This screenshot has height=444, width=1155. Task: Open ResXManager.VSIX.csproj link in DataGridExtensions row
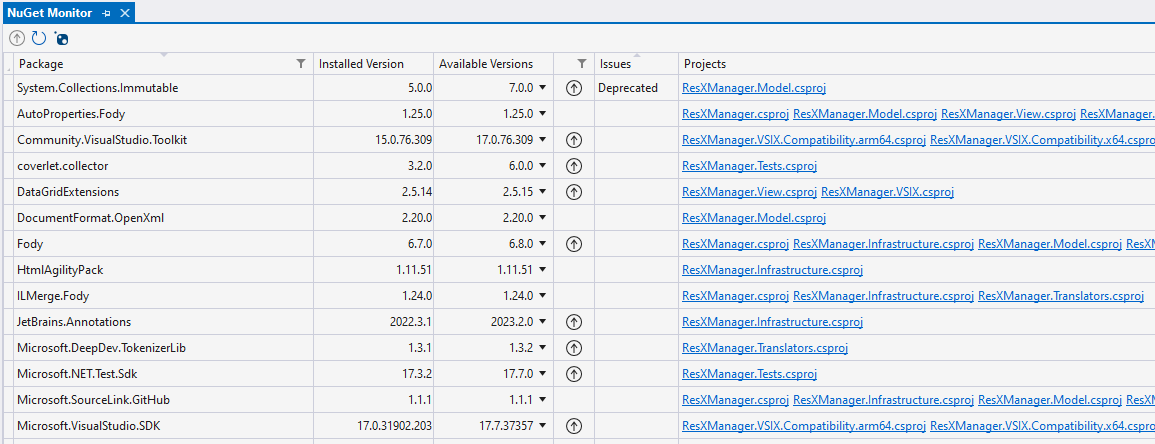888,192
